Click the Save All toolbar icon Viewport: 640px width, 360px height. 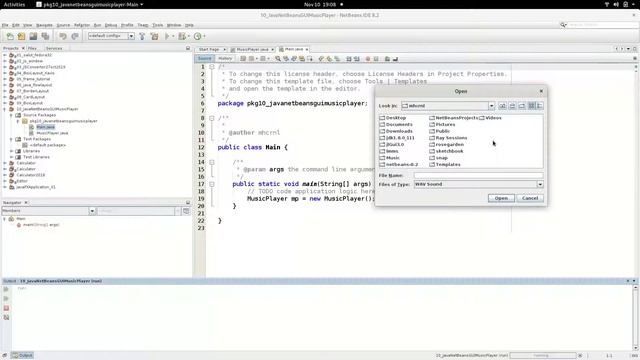tap(45, 36)
